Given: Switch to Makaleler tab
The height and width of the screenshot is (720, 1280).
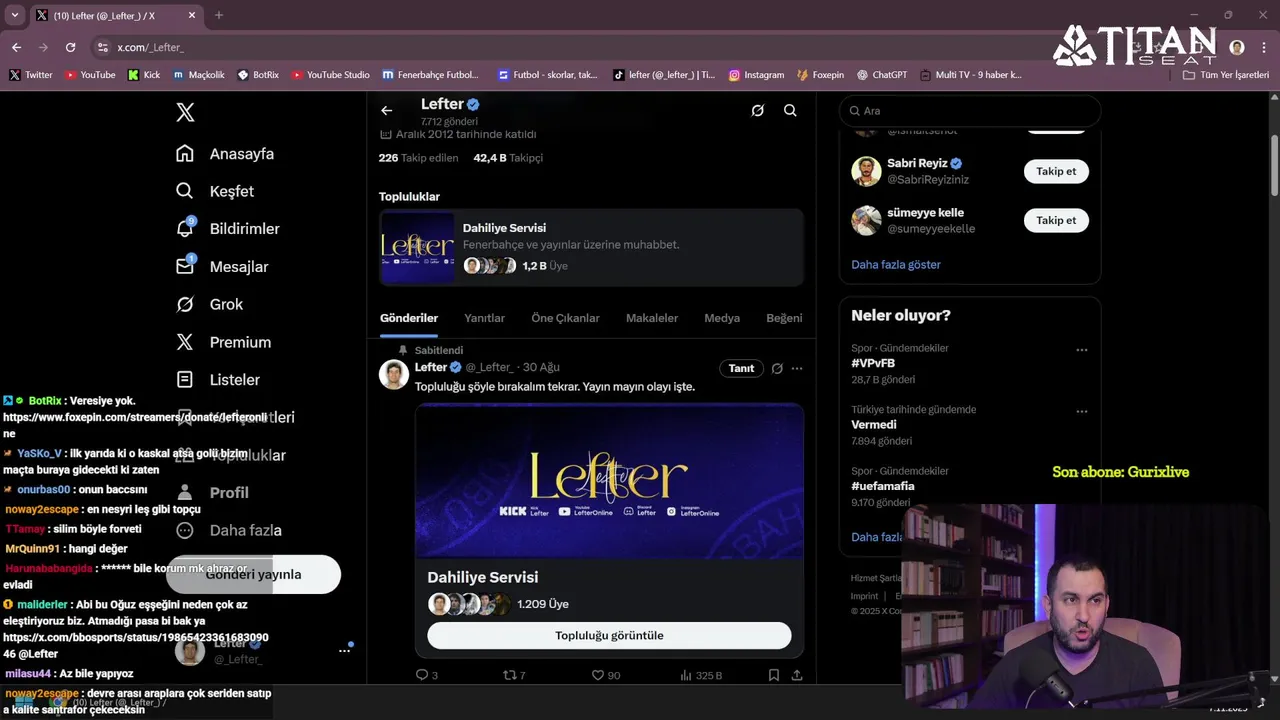Looking at the screenshot, I should coord(652,318).
